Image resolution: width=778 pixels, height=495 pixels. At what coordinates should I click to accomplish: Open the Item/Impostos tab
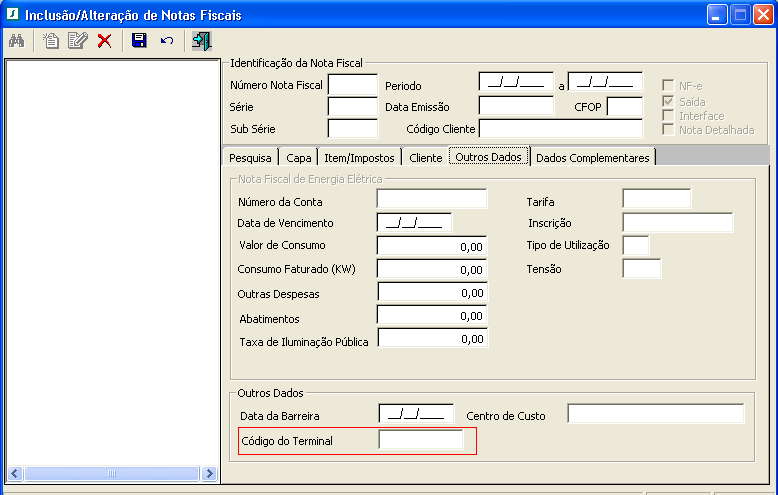(357, 158)
